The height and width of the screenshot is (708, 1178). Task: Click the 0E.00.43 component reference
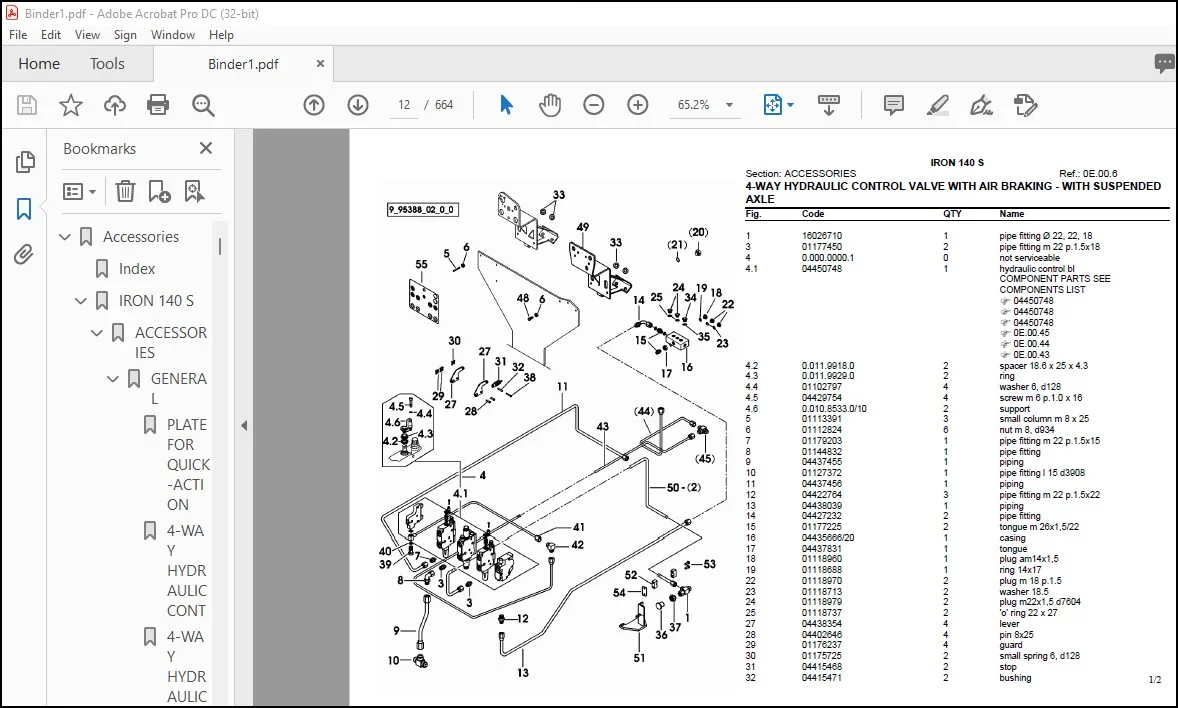[1032, 355]
